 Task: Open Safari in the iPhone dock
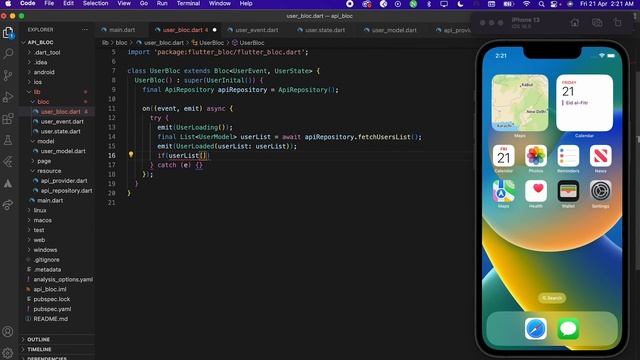[536, 329]
